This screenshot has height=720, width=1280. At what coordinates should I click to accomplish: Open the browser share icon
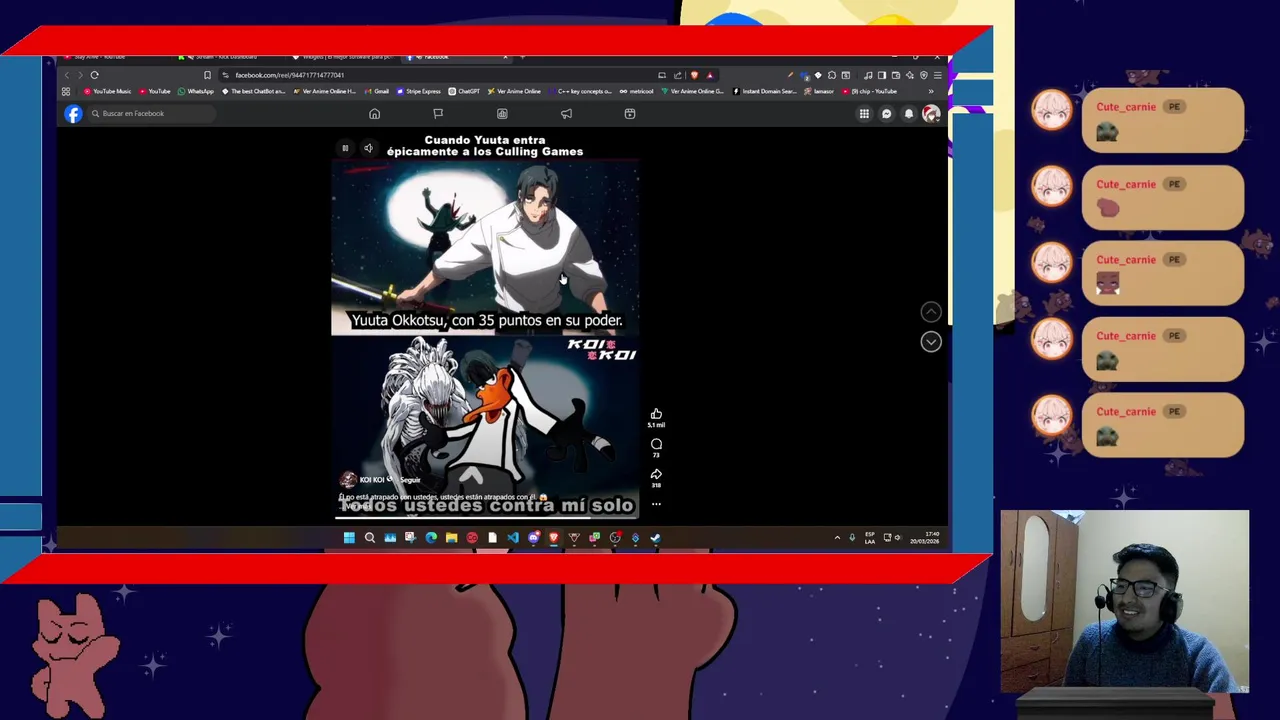click(678, 75)
